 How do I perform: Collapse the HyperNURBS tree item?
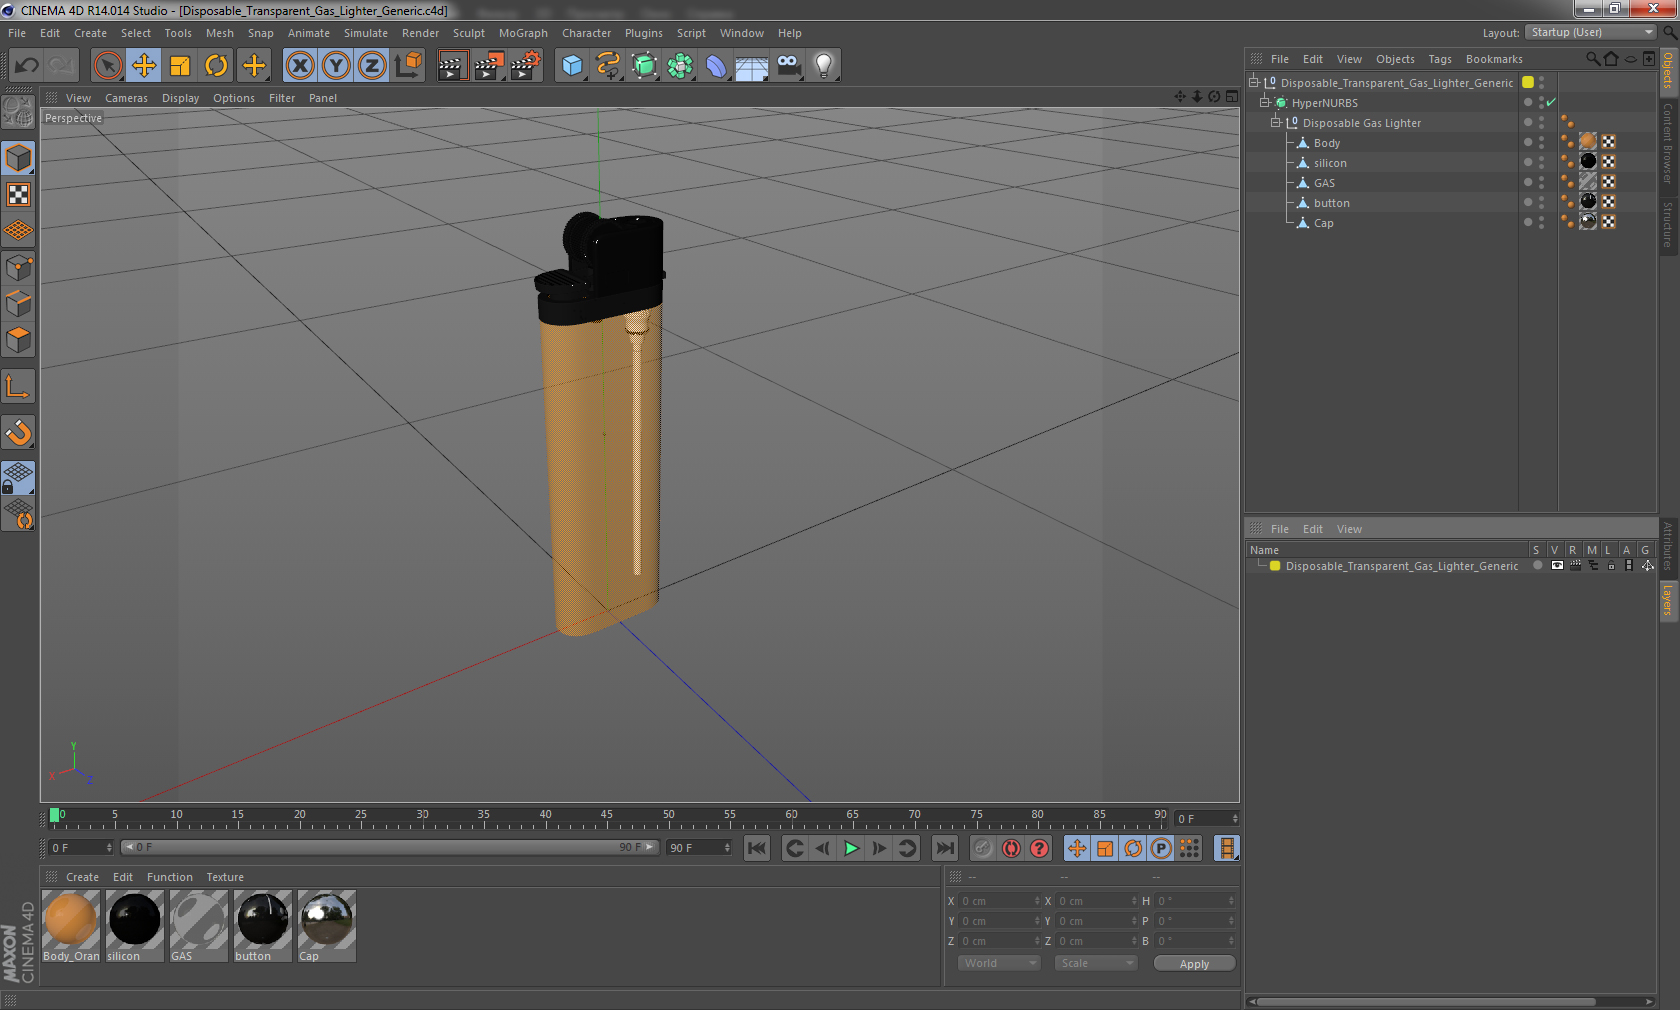[1264, 102]
